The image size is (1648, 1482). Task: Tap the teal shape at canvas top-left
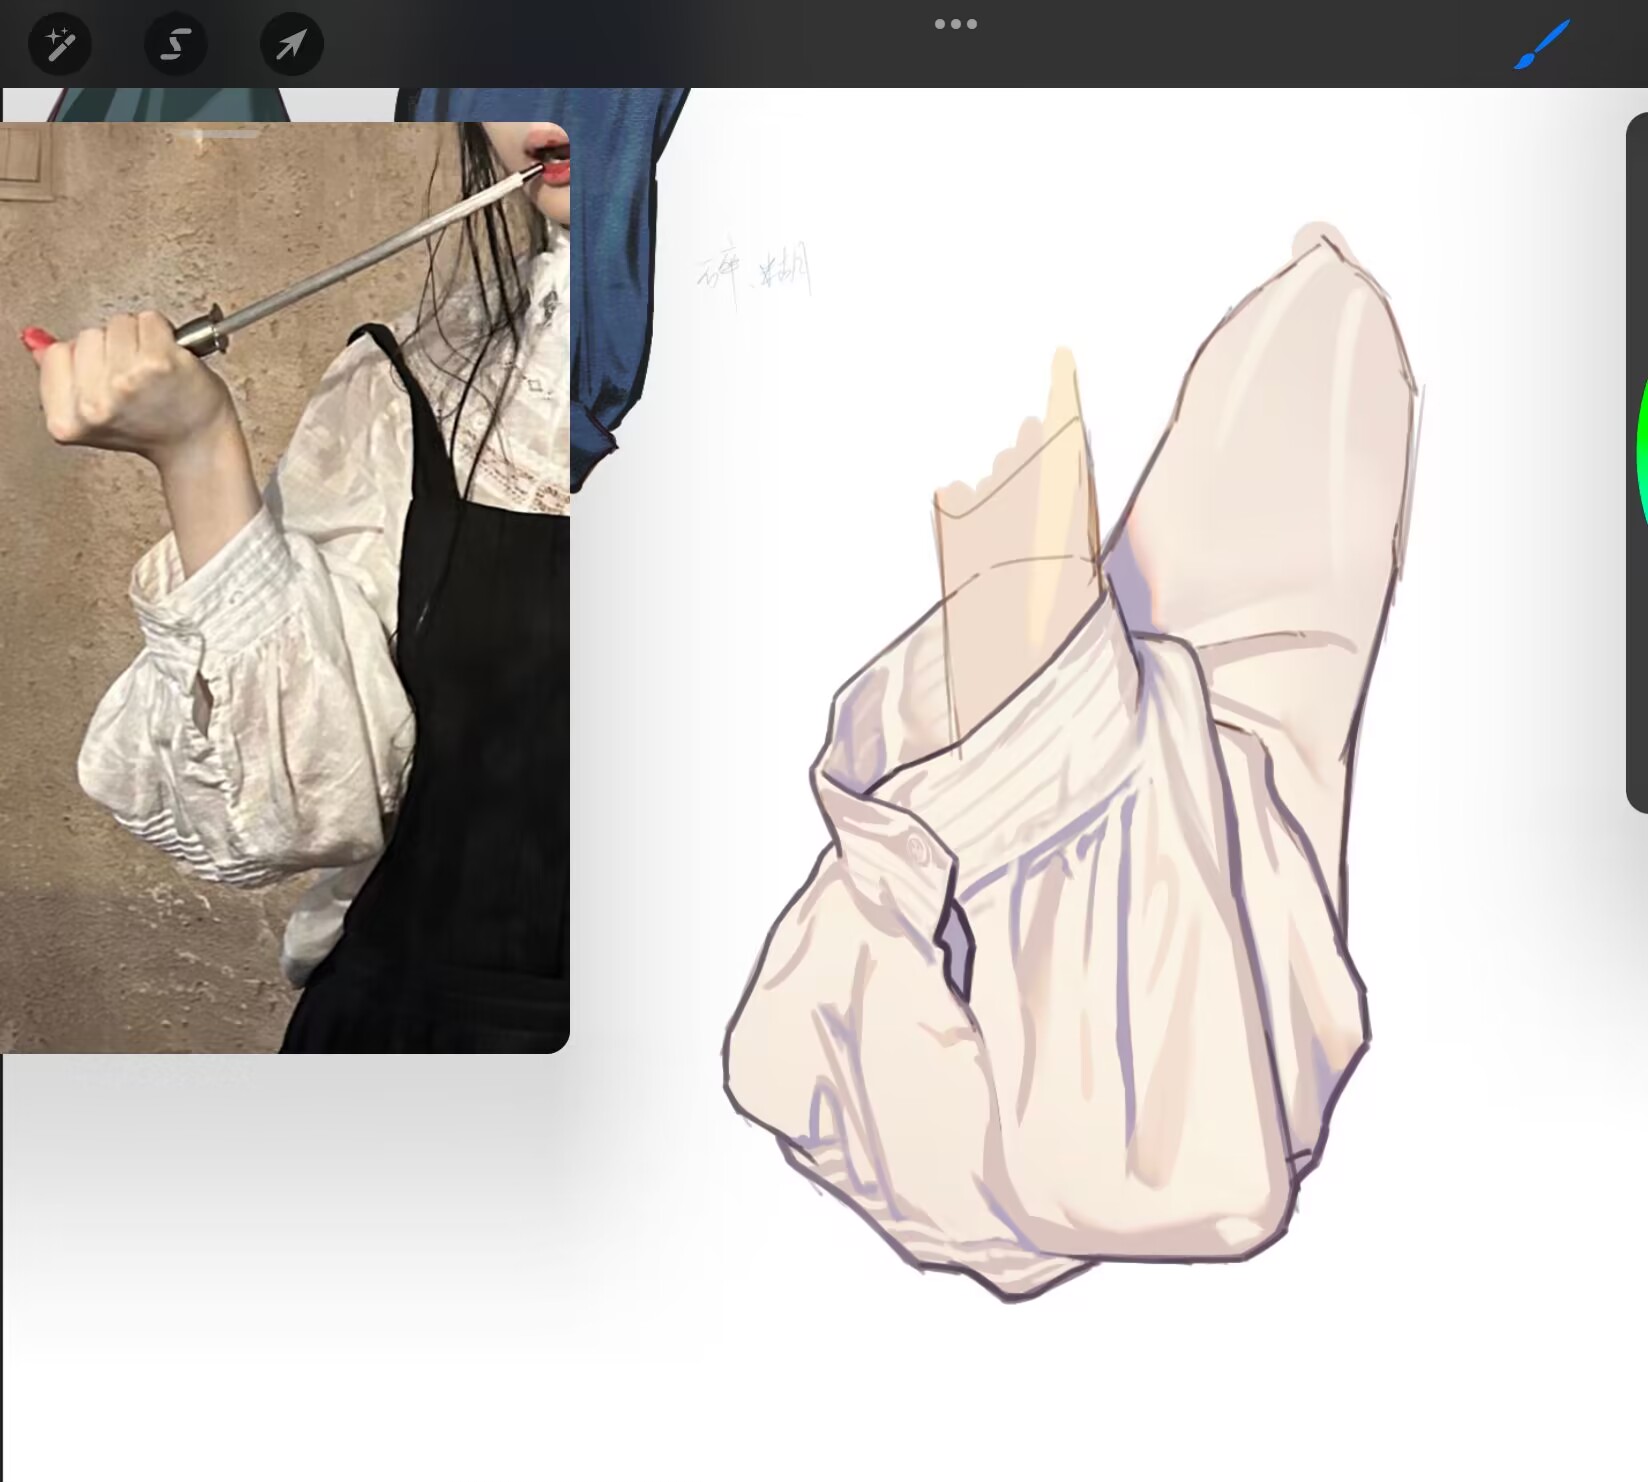point(160,105)
